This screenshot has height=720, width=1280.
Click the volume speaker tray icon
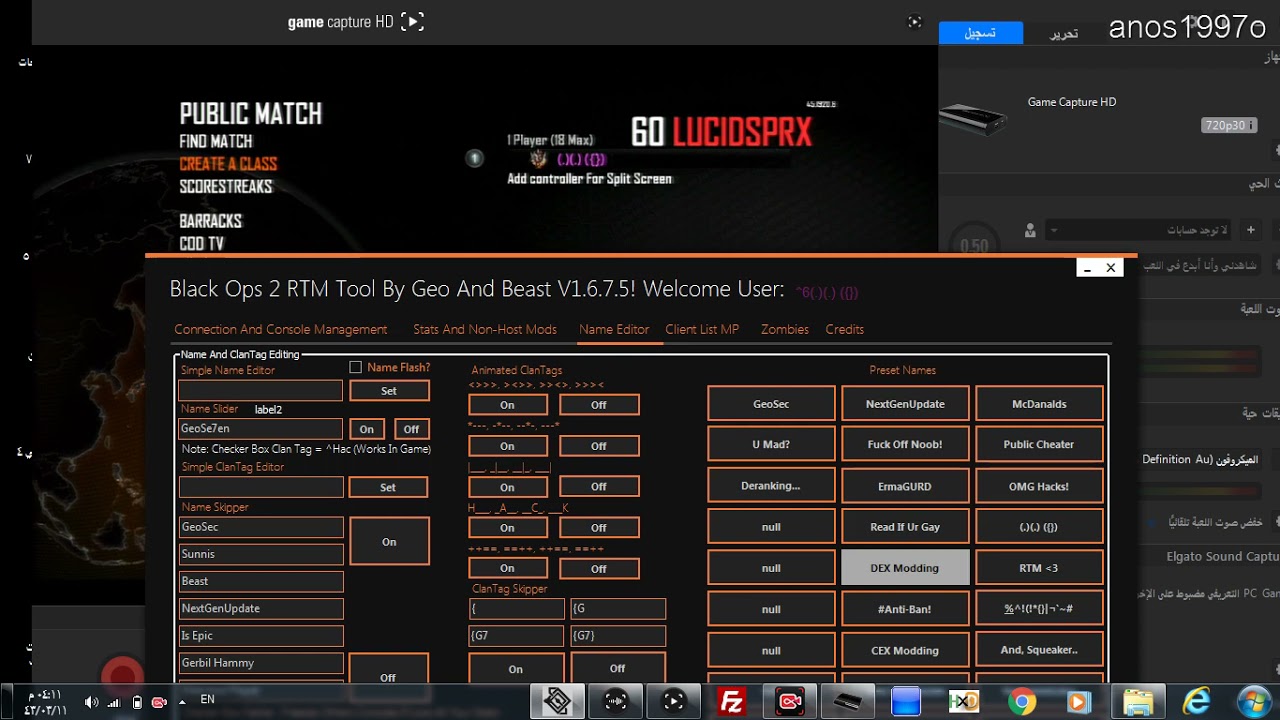pos(92,702)
